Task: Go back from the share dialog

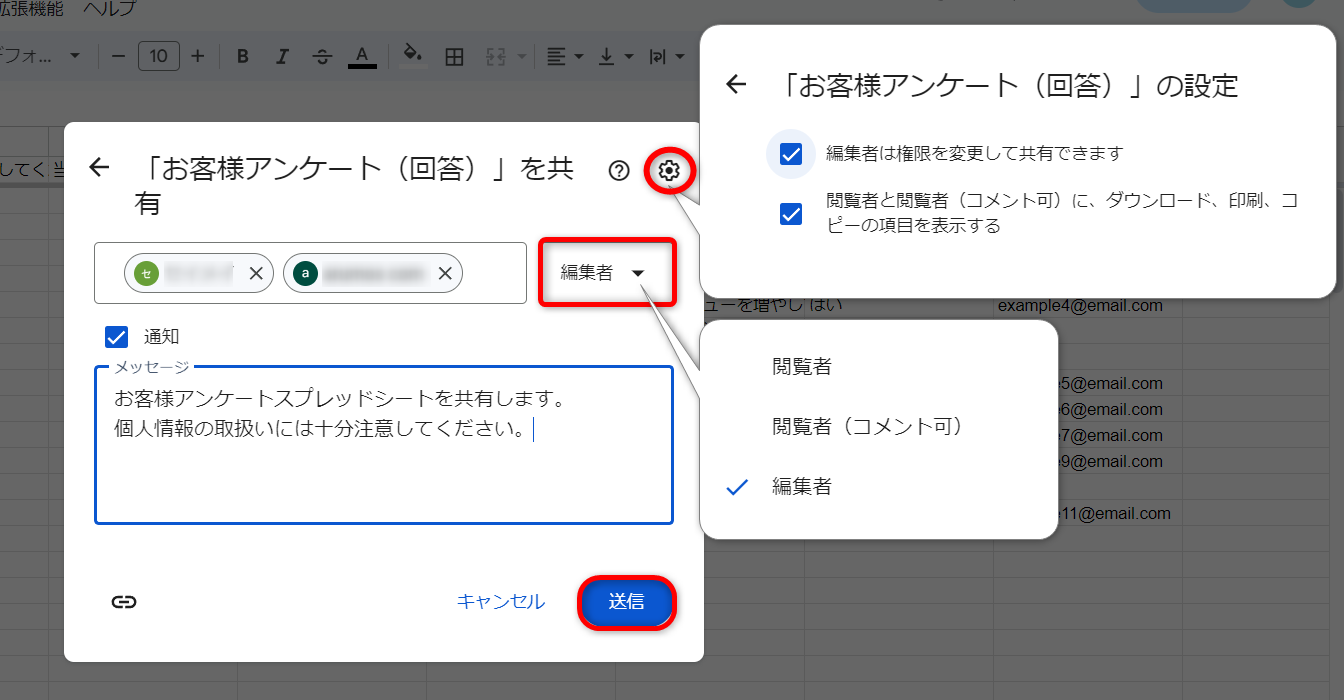Action: tap(99, 167)
